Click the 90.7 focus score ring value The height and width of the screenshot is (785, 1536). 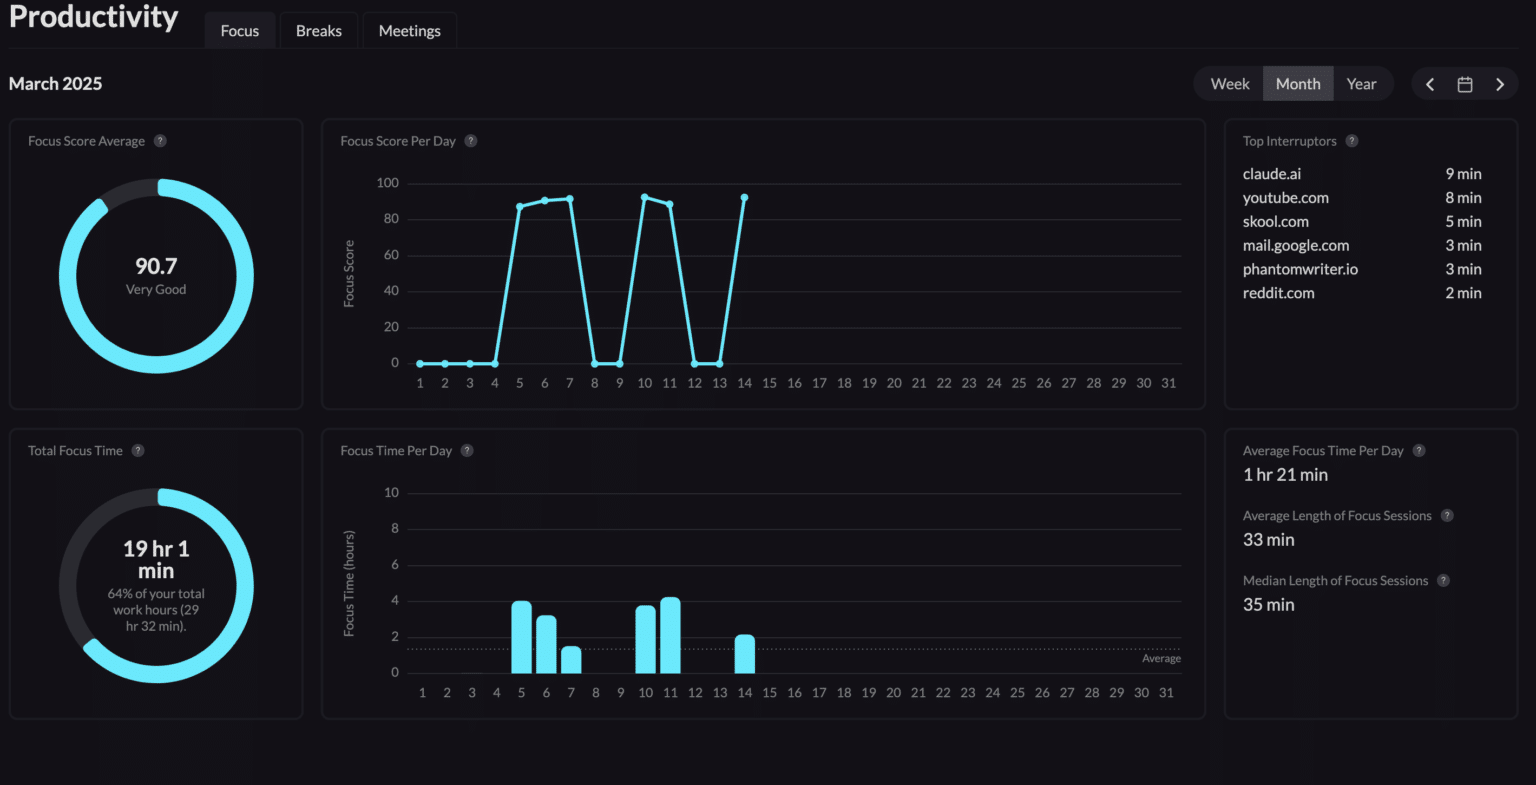click(156, 266)
